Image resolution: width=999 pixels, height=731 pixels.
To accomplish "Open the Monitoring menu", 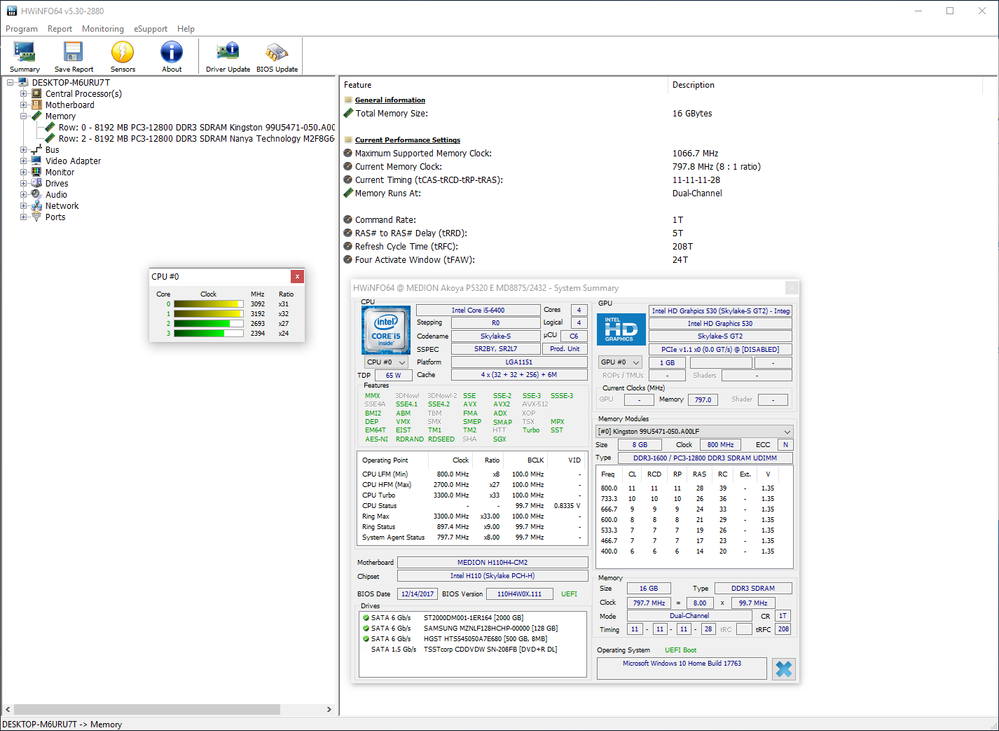I will tap(103, 29).
